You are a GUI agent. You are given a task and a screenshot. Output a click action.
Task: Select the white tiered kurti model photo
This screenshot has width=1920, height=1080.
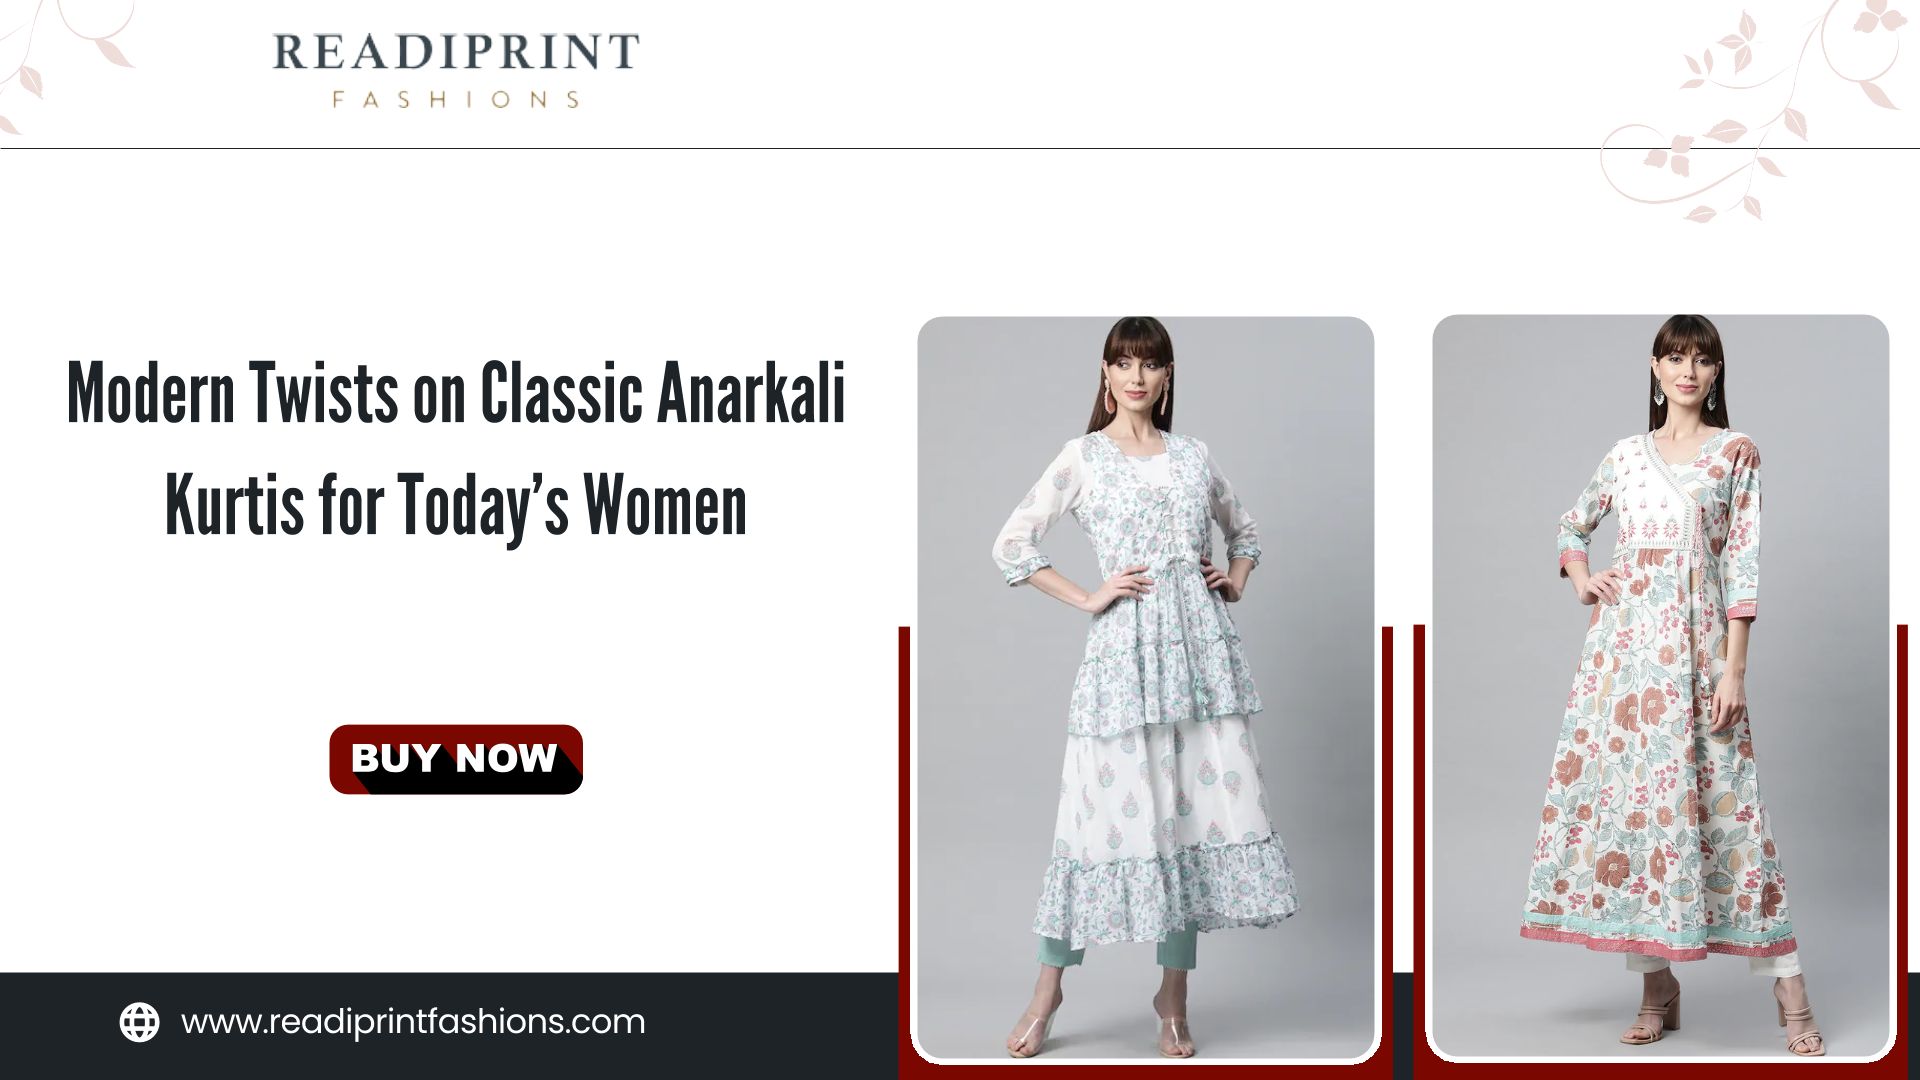tap(1146, 688)
